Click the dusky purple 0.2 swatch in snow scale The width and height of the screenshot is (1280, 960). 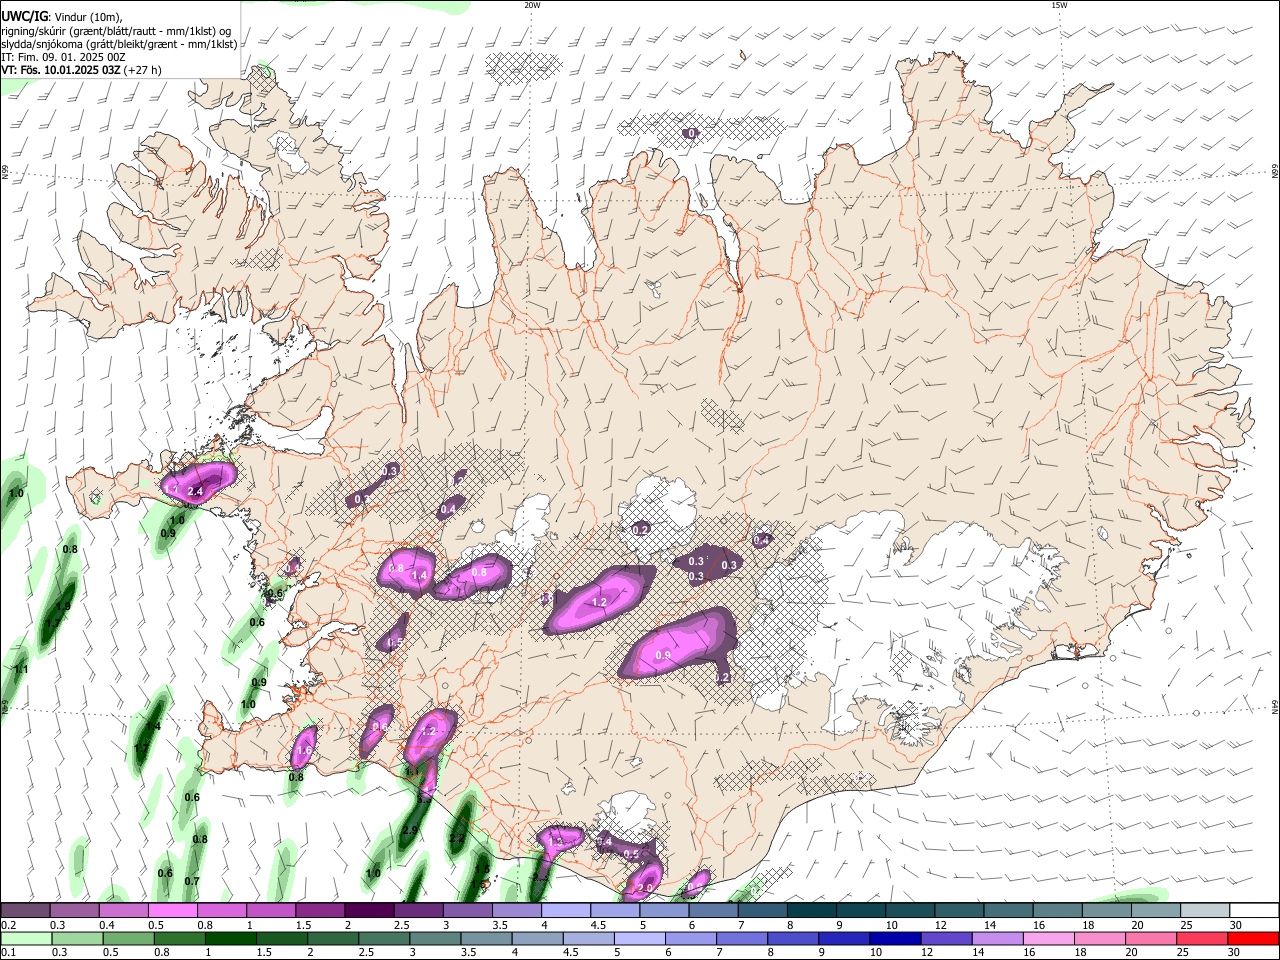tap(25, 910)
